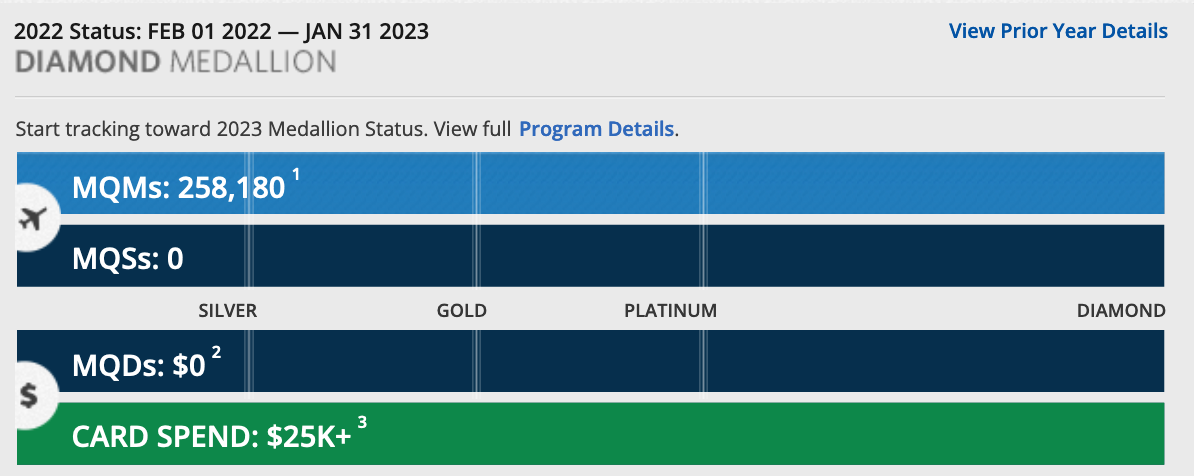Click the Diamond Medallion status heading

click(x=176, y=62)
